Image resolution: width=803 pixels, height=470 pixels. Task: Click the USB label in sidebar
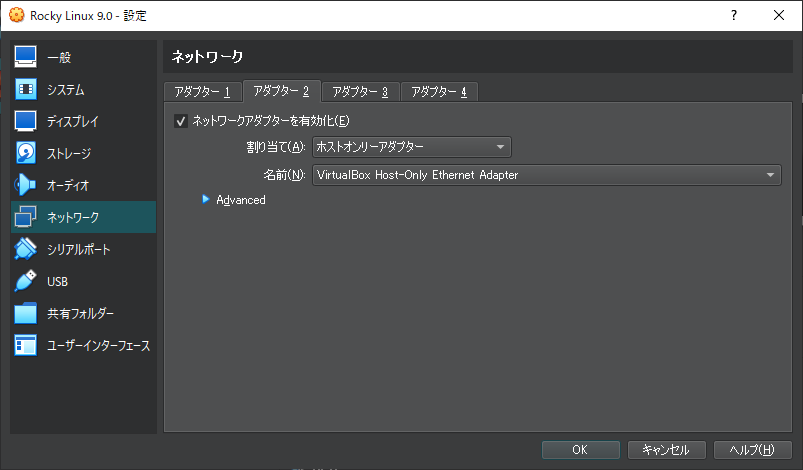pyautogui.click(x=57, y=282)
